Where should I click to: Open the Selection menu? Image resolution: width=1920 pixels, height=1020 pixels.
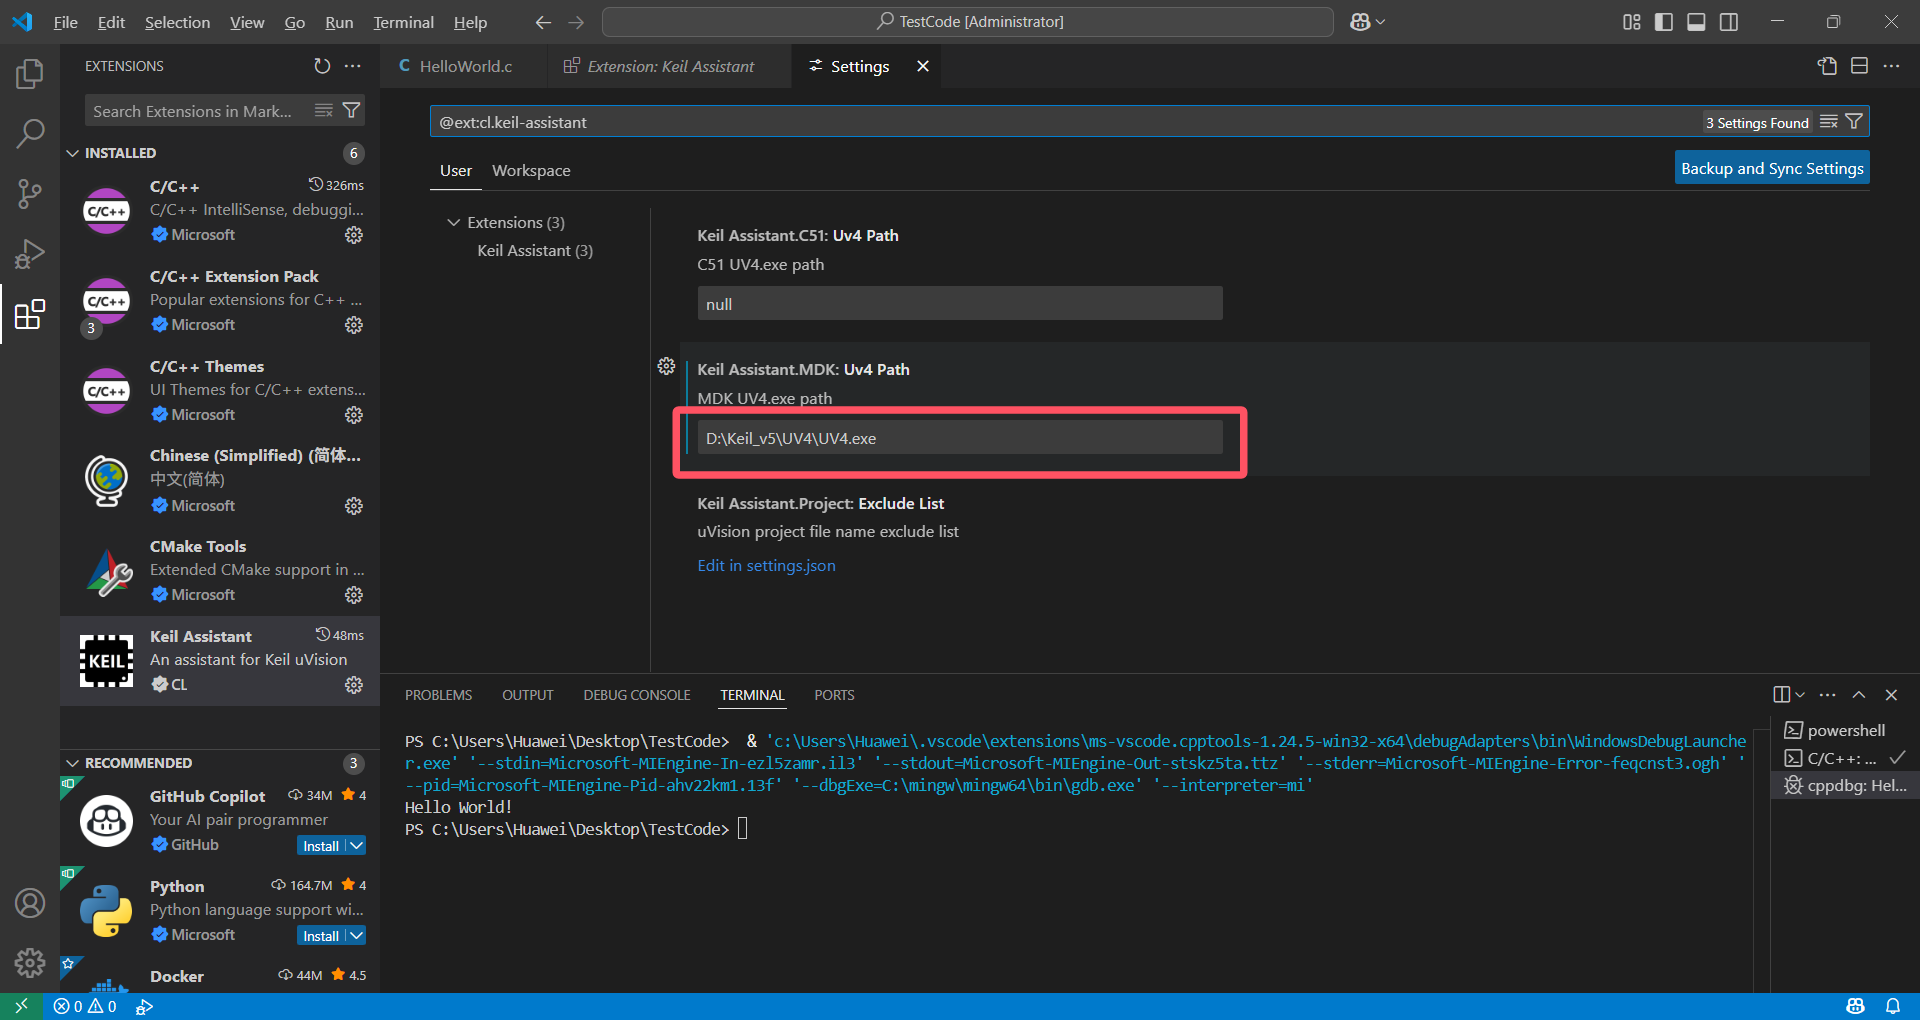(x=177, y=22)
